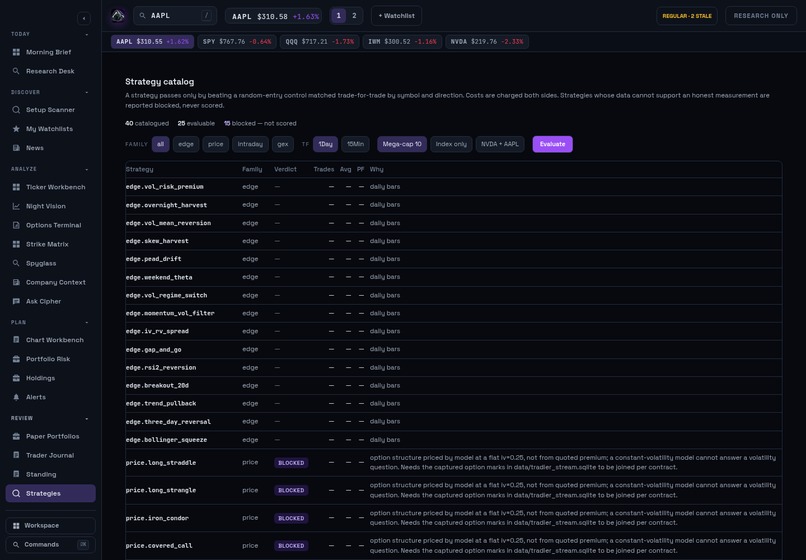
Task: Focus the AAPL symbol search field
Action: tap(175, 16)
